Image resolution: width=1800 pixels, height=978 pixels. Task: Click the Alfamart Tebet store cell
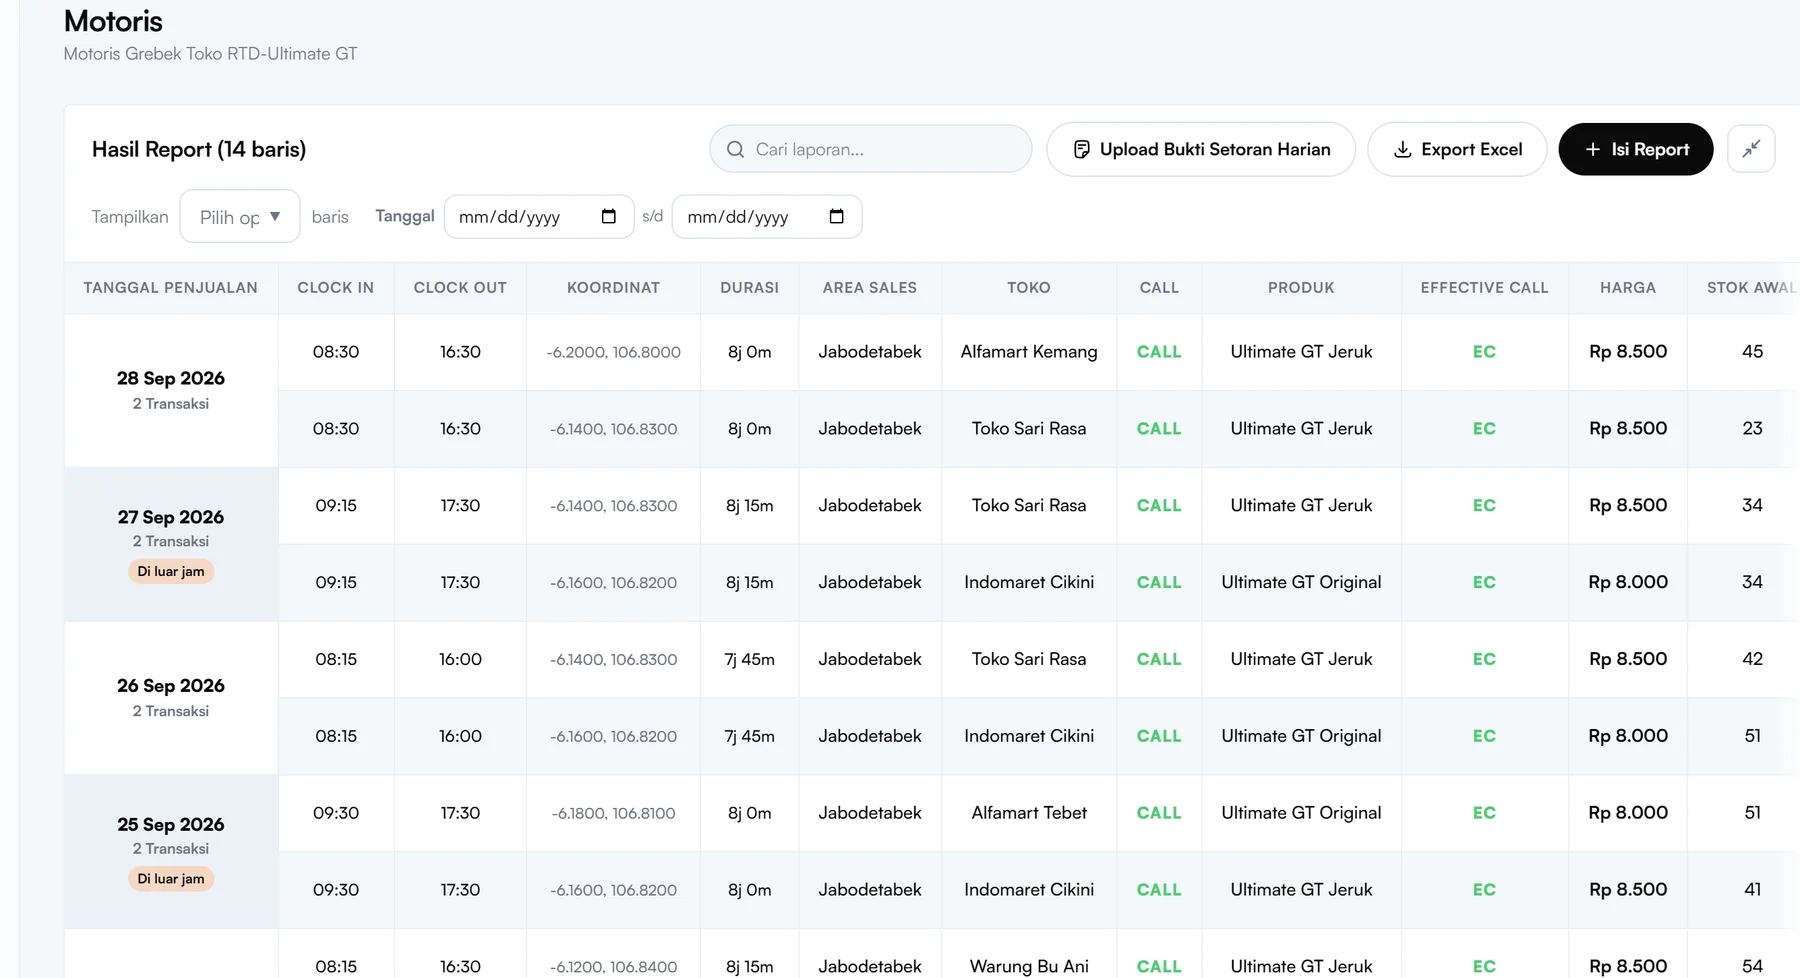click(x=1029, y=813)
